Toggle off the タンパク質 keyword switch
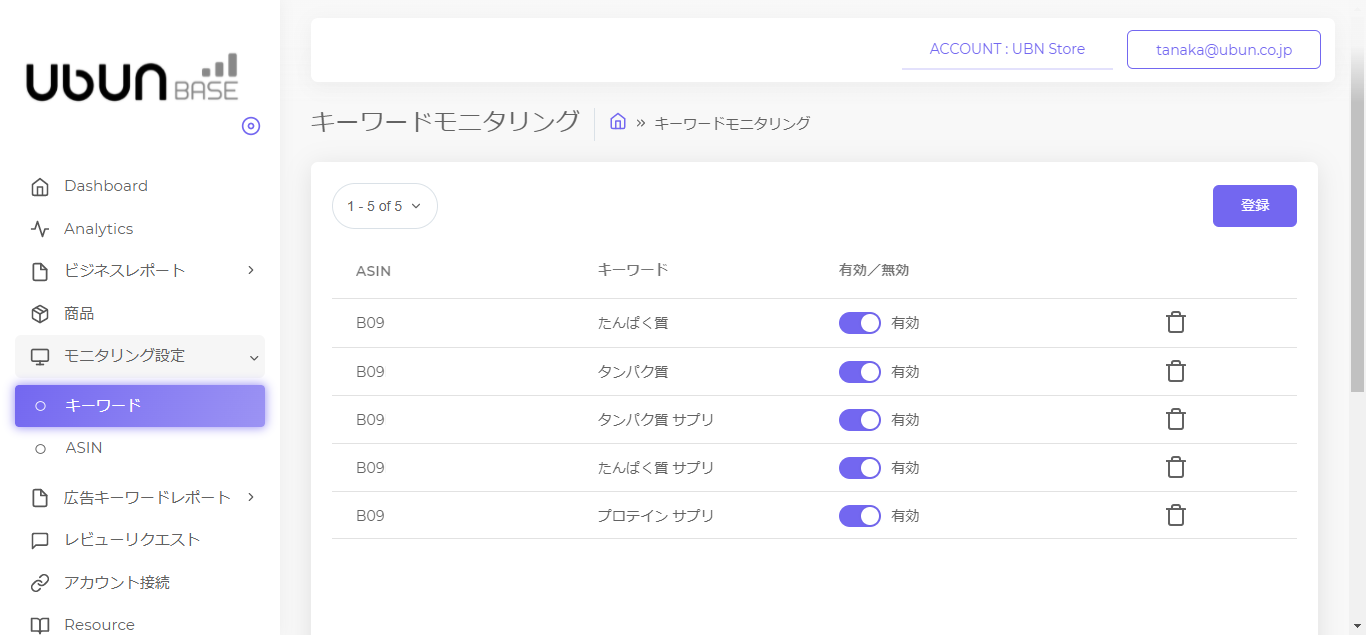 [x=860, y=372]
